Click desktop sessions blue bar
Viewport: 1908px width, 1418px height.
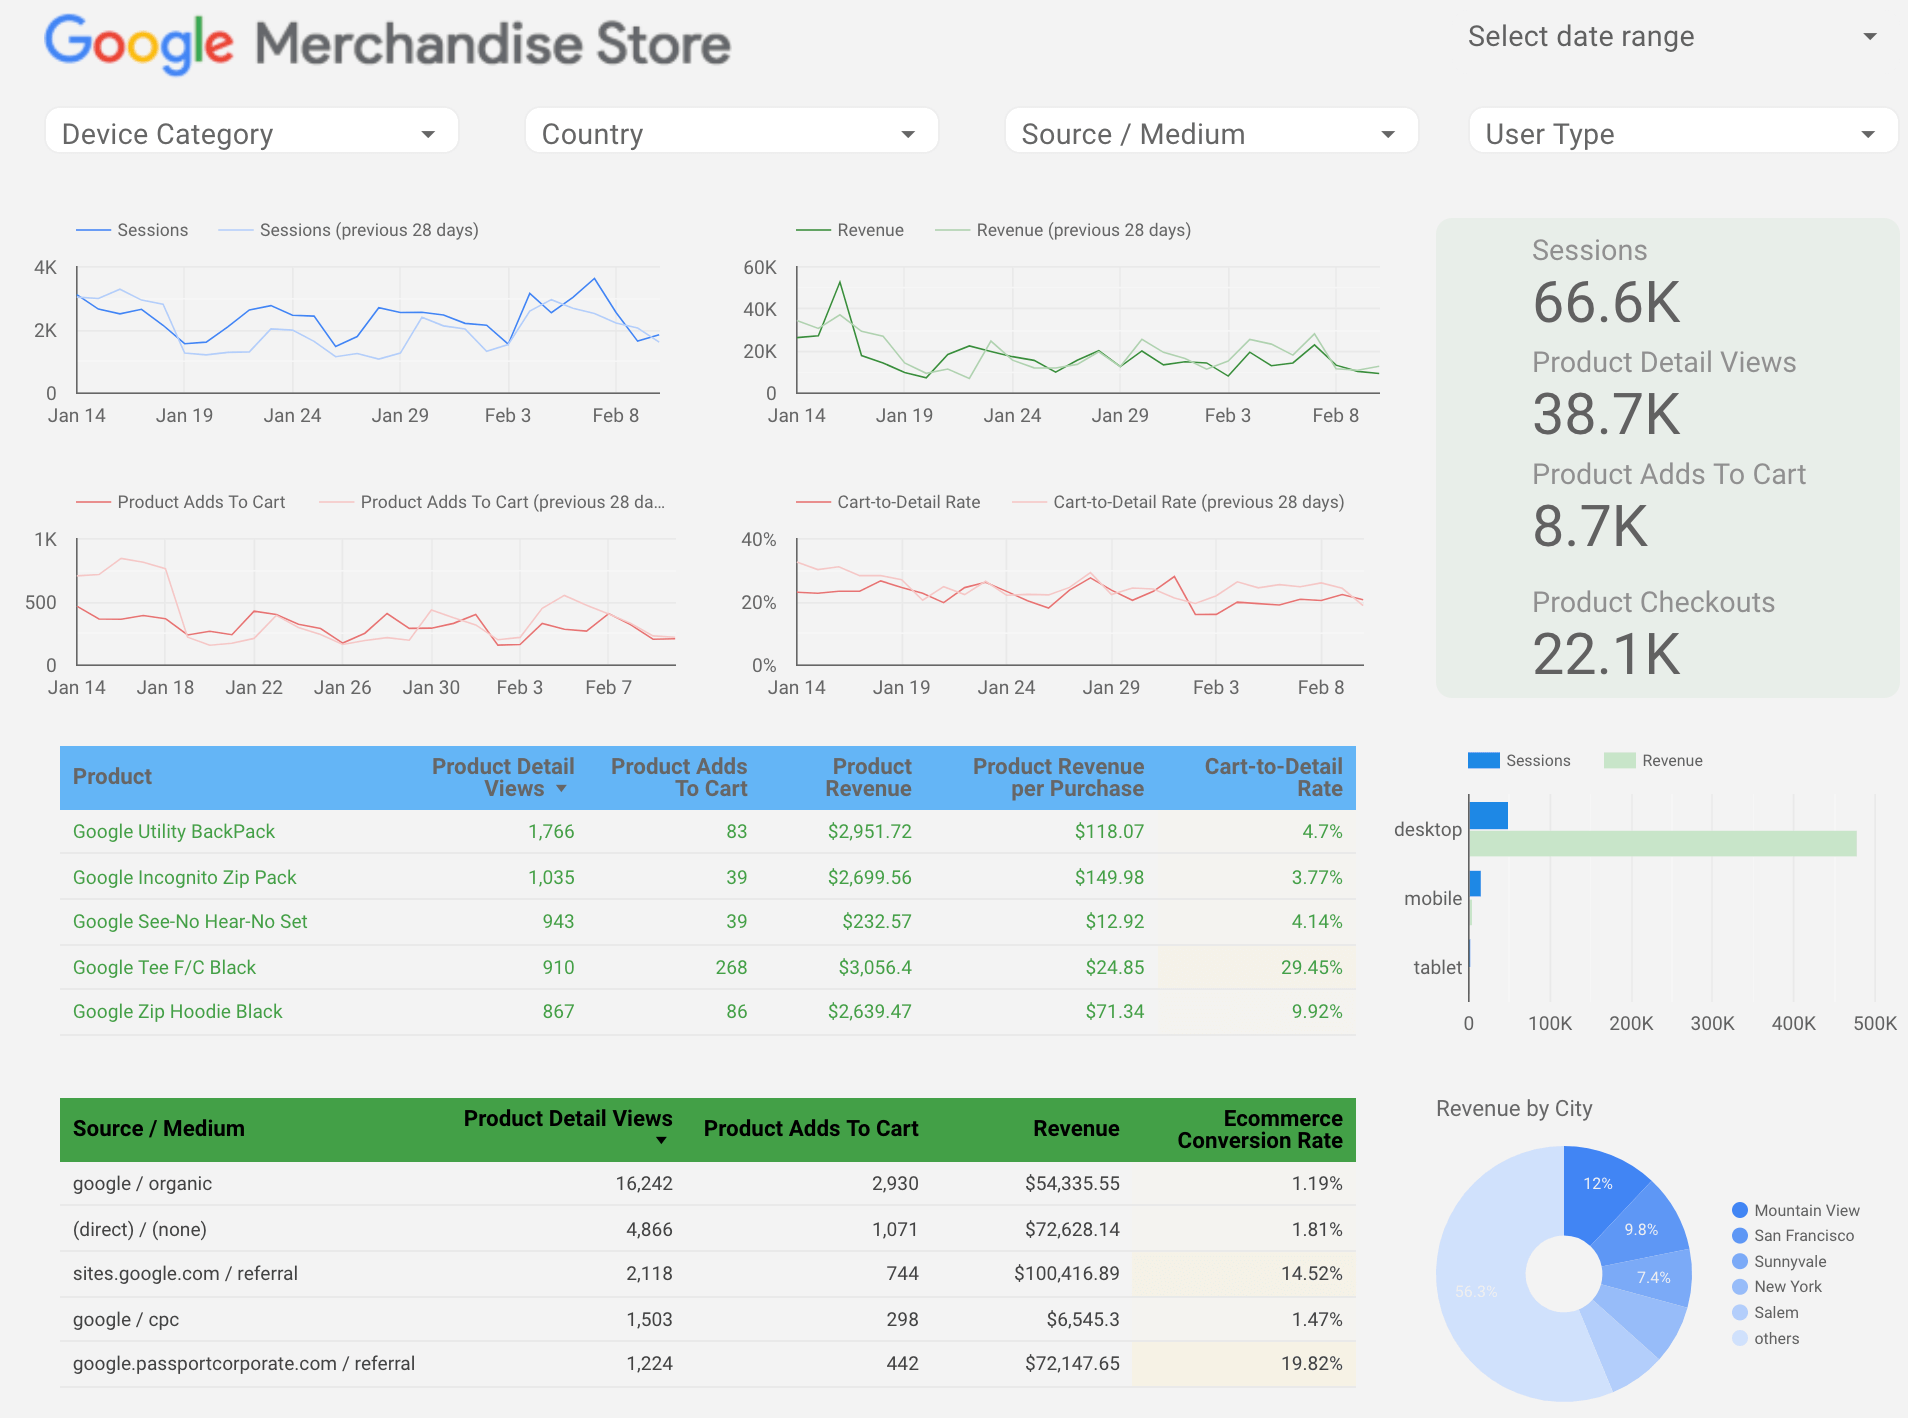tap(1488, 816)
